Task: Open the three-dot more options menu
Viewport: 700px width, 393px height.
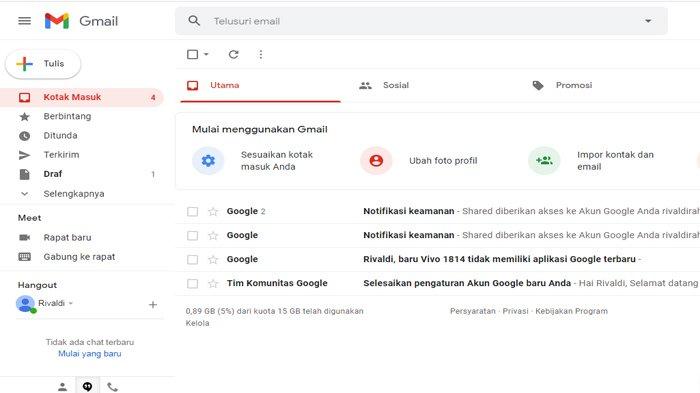Action: (261, 54)
